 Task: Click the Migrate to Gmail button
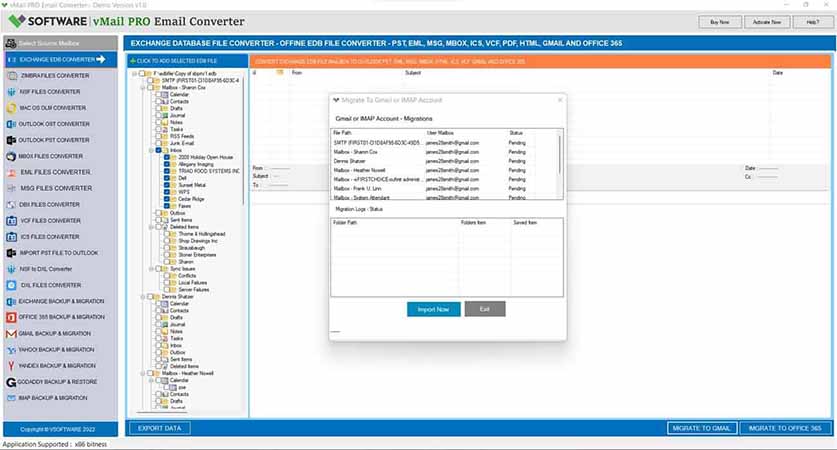click(x=702, y=428)
